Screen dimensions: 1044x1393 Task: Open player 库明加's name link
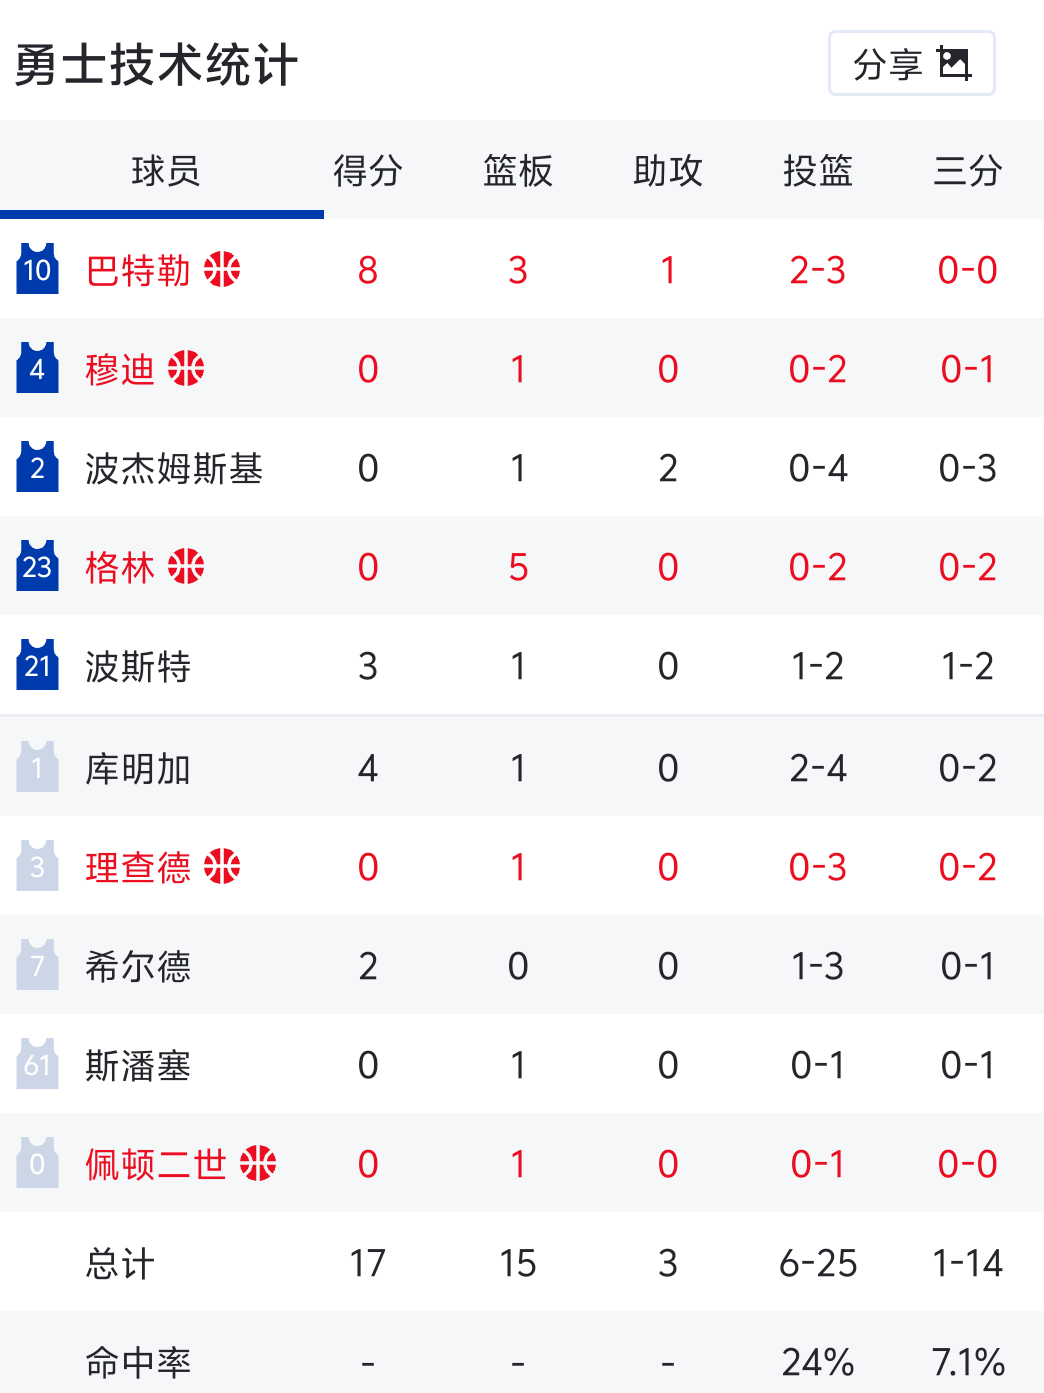point(138,768)
